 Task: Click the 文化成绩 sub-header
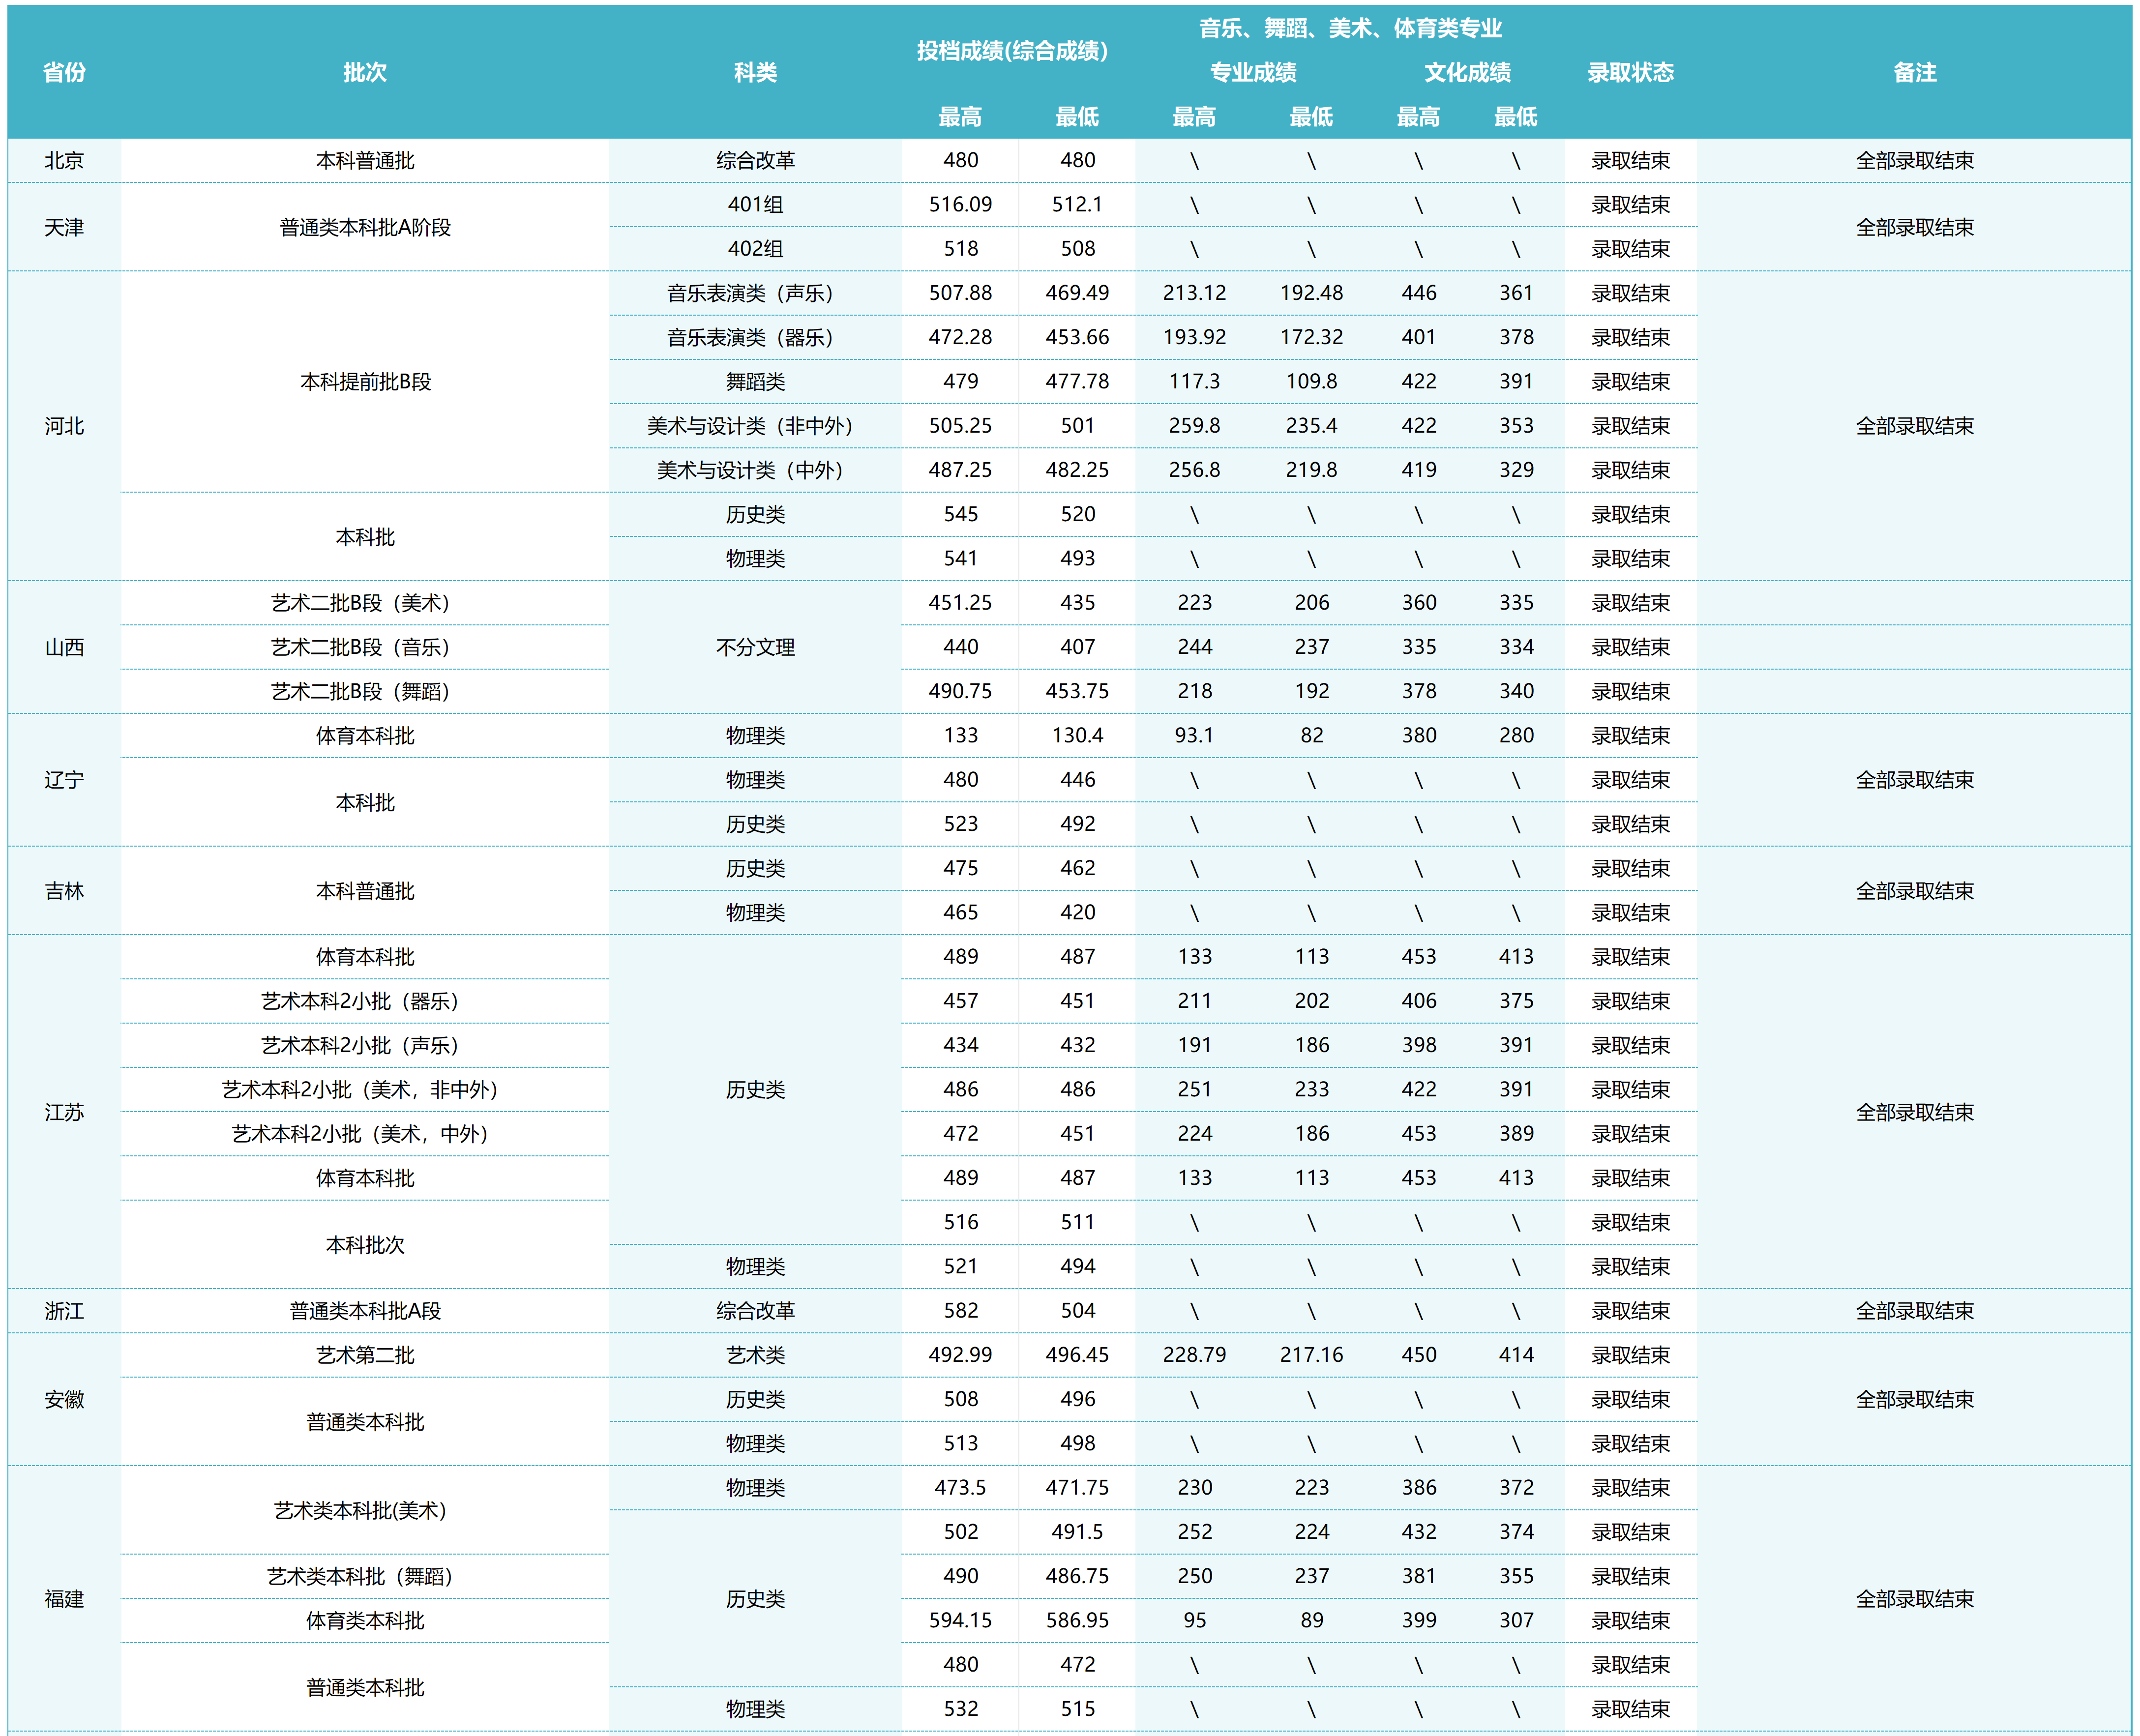tap(1467, 72)
